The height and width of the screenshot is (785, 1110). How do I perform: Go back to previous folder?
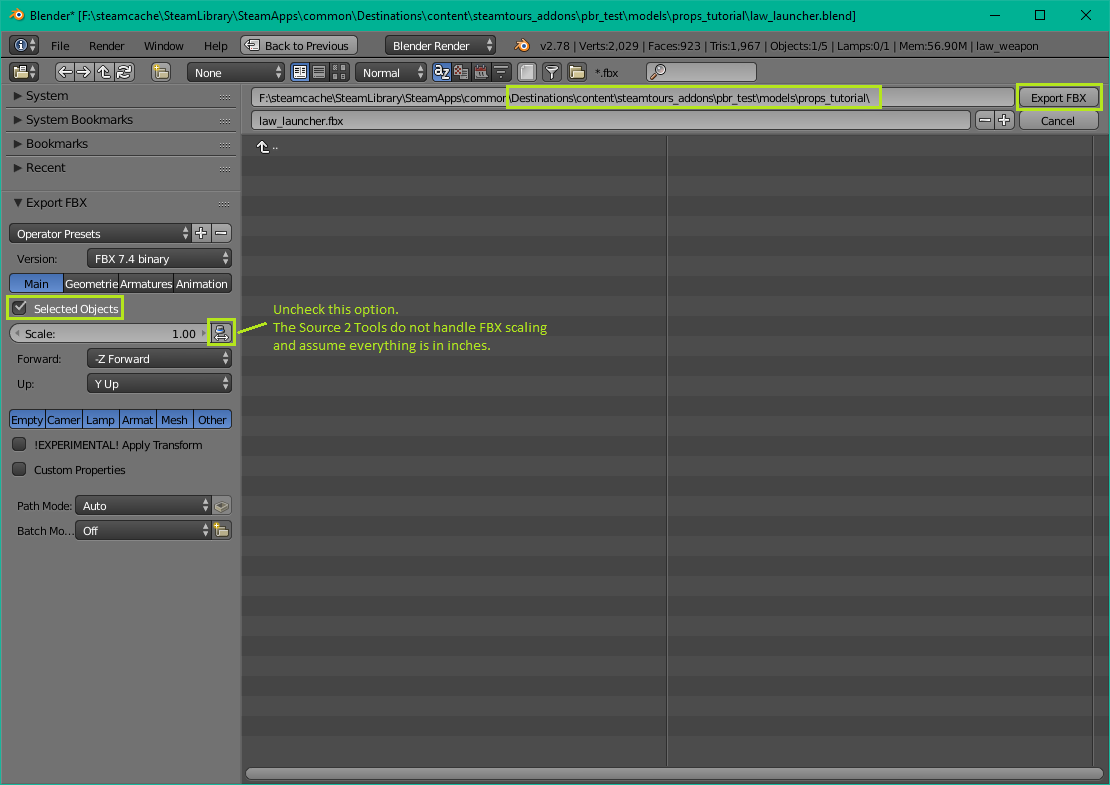tap(65, 72)
